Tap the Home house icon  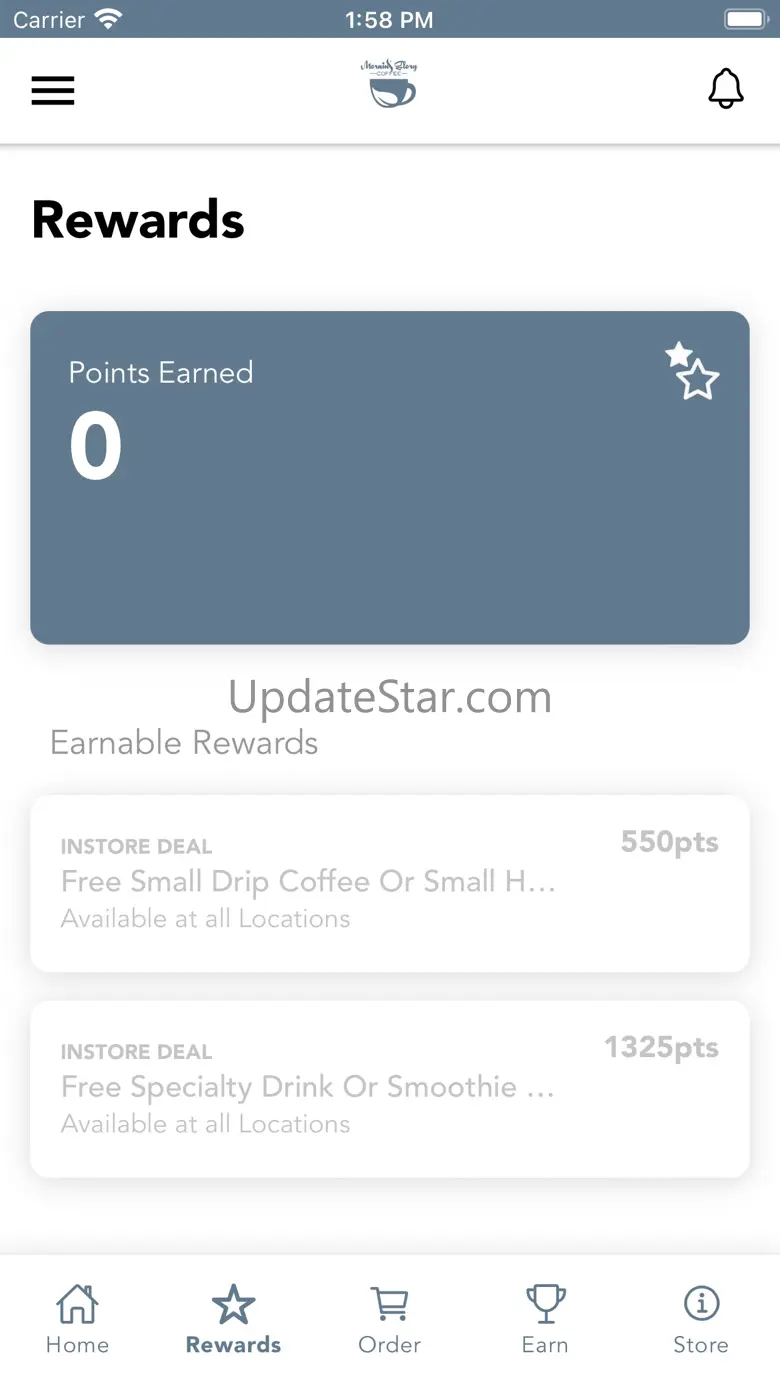coord(77,1304)
